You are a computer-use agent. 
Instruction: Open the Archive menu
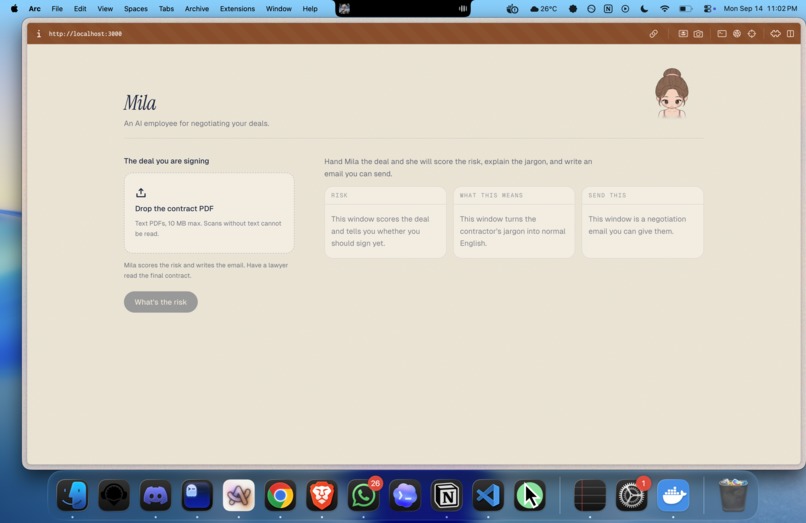click(197, 9)
